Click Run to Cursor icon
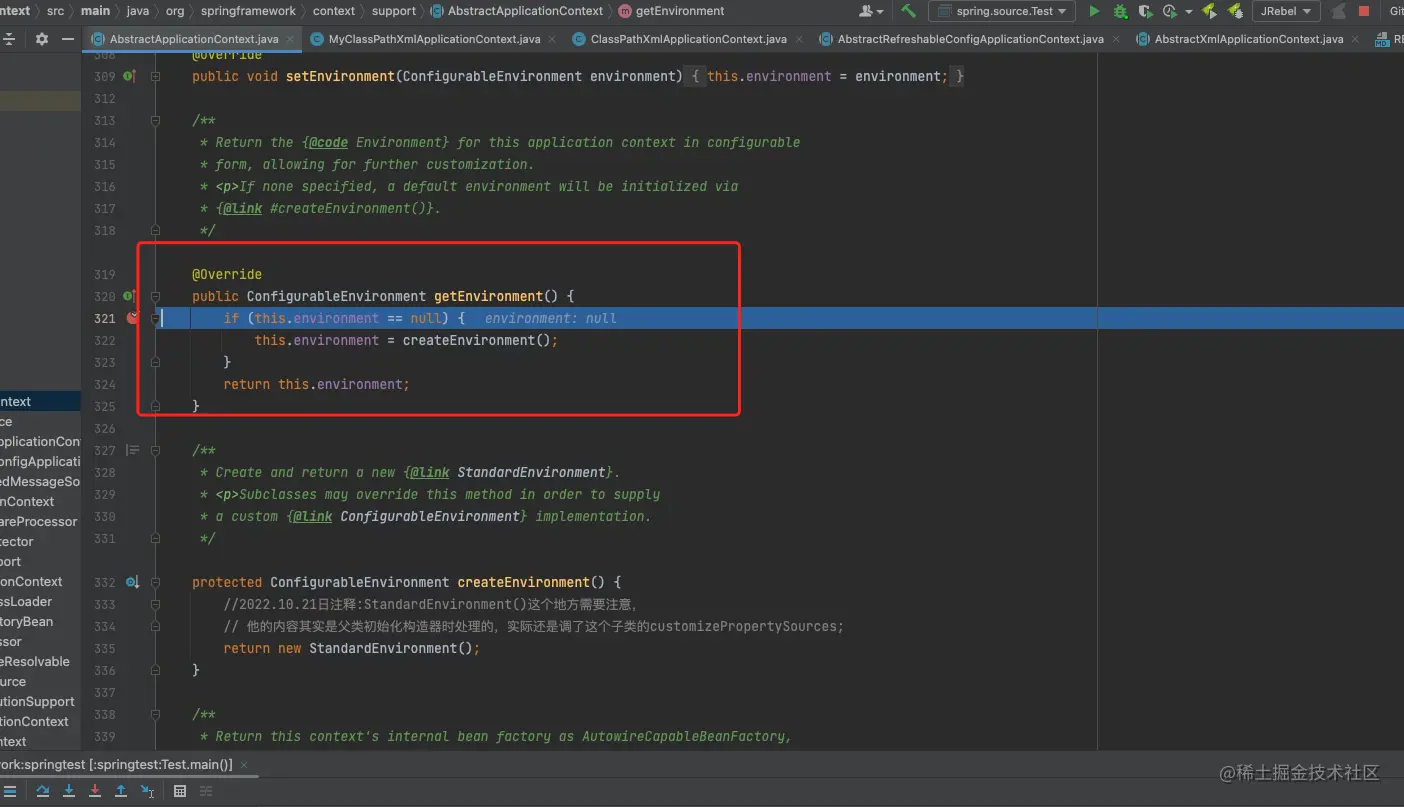Viewport: 1404px width, 807px height. click(147, 791)
